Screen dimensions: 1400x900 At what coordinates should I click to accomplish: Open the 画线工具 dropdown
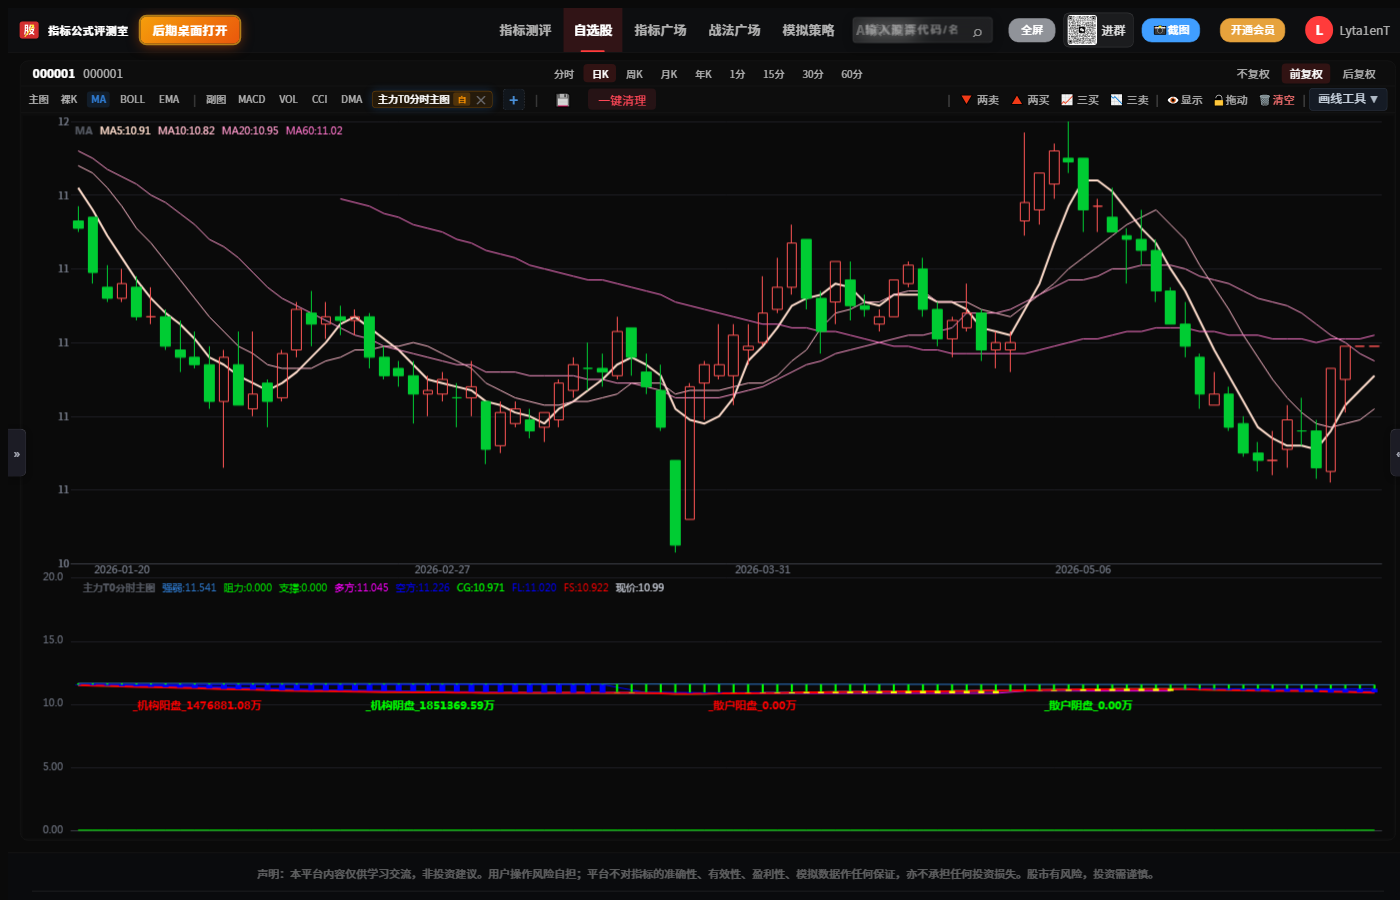(x=1347, y=99)
